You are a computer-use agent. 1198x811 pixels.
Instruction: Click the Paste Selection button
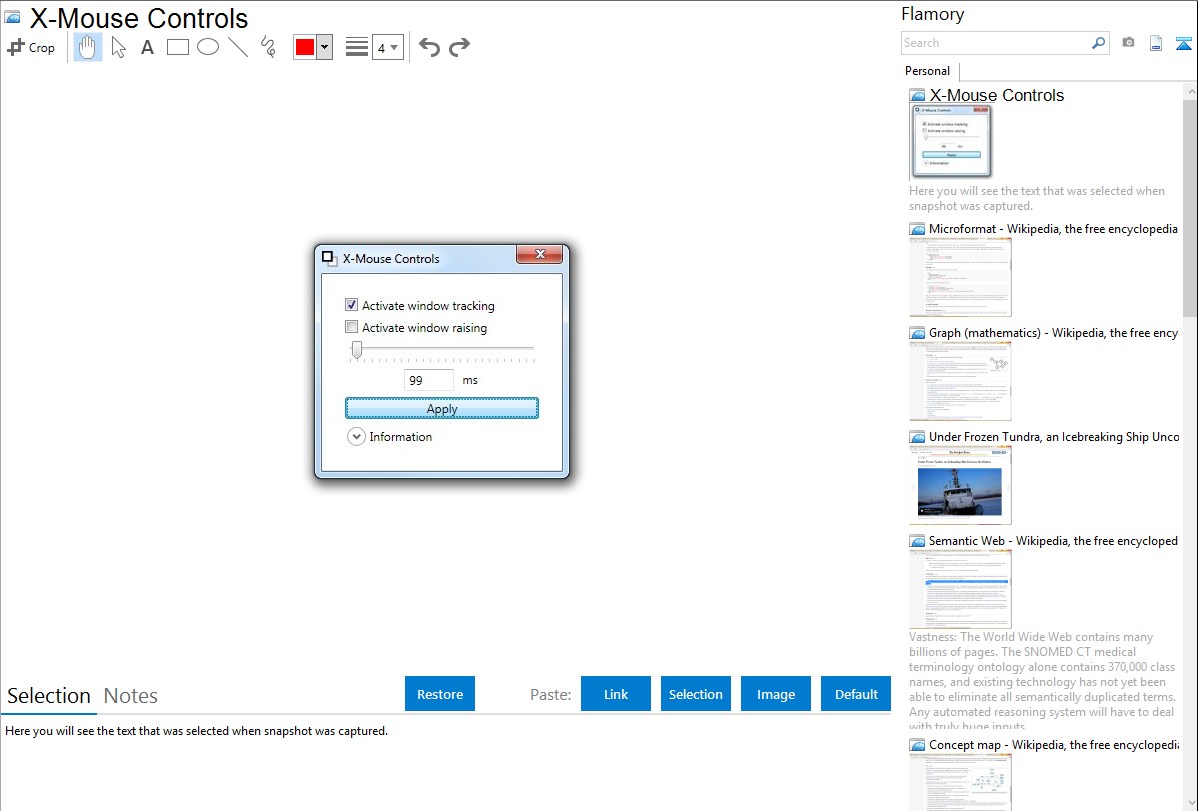[695, 694]
